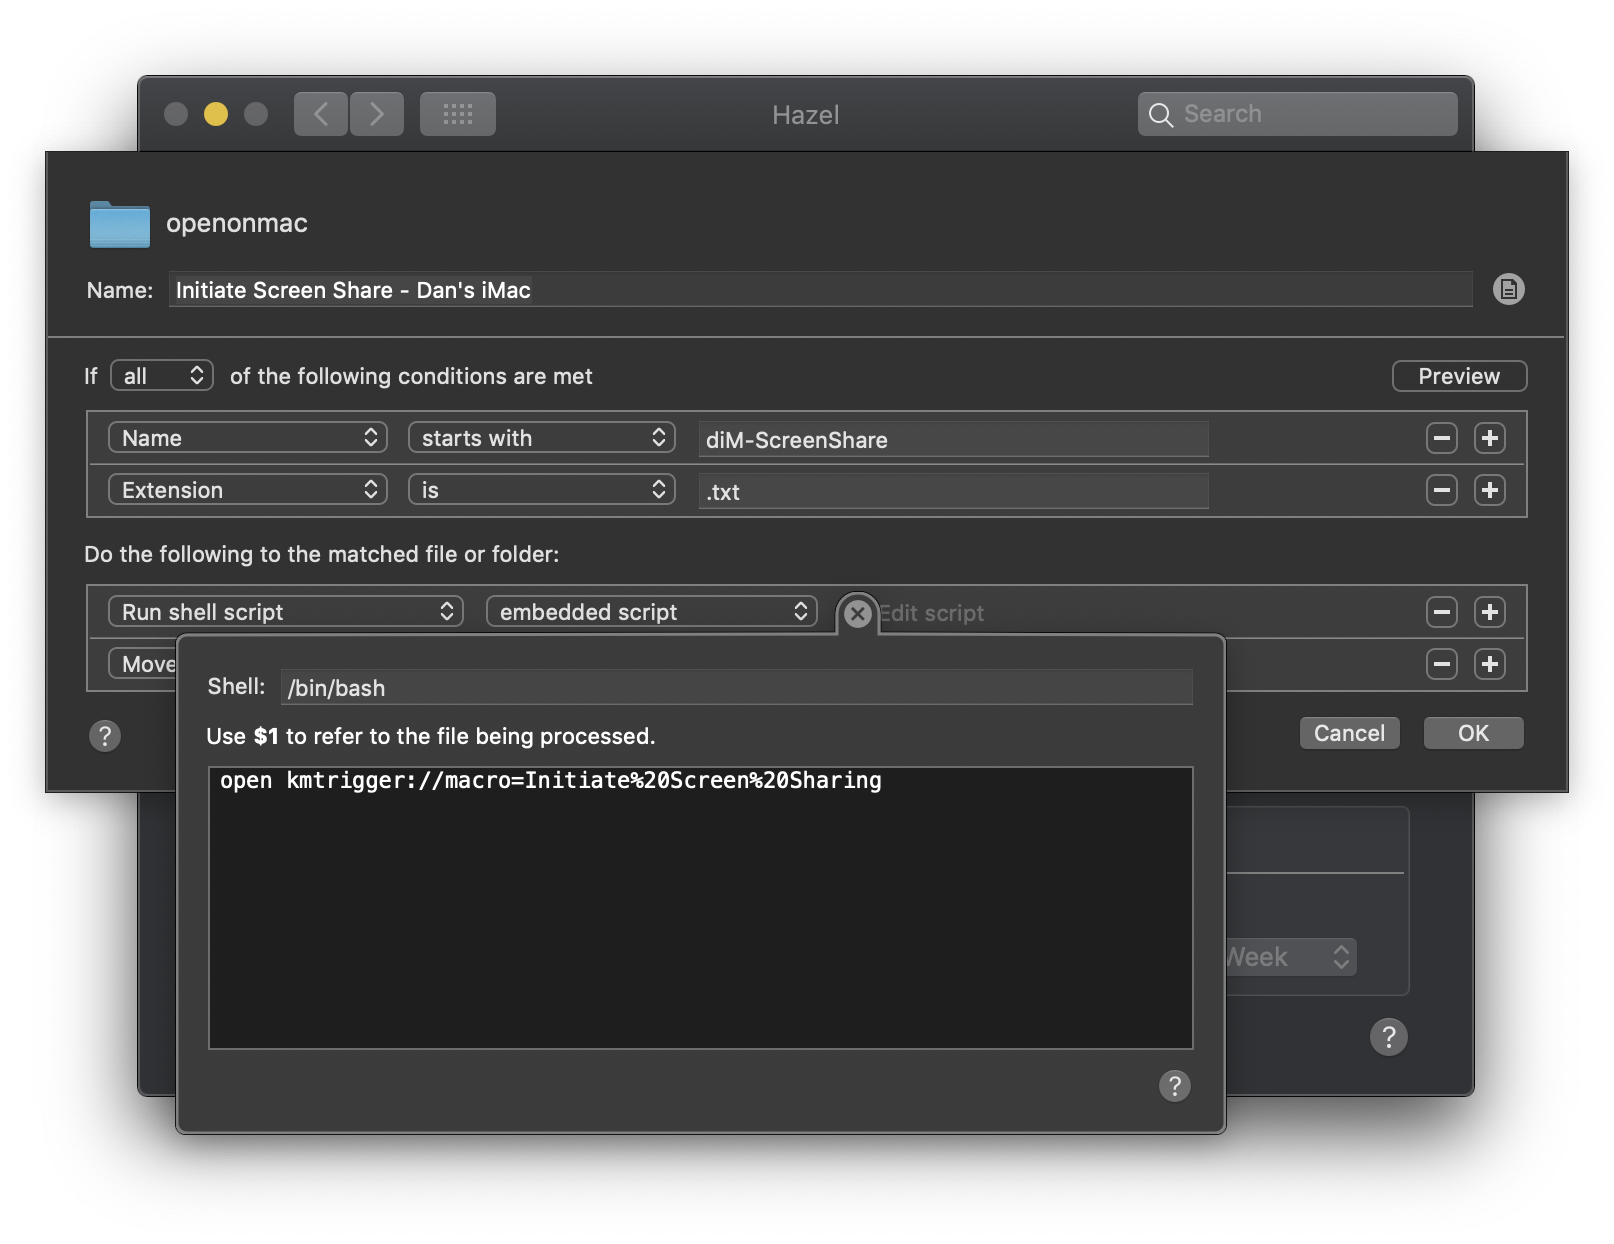Viewport: 1614px width, 1244px height.
Task: Click the Preview button
Action: click(1459, 376)
